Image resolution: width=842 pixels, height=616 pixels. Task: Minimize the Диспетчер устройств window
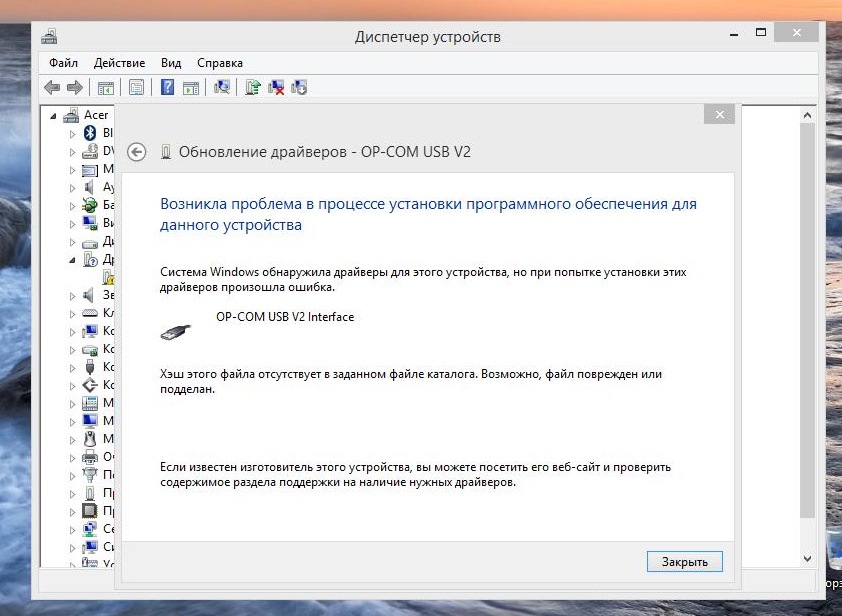[x=734, y=34]
